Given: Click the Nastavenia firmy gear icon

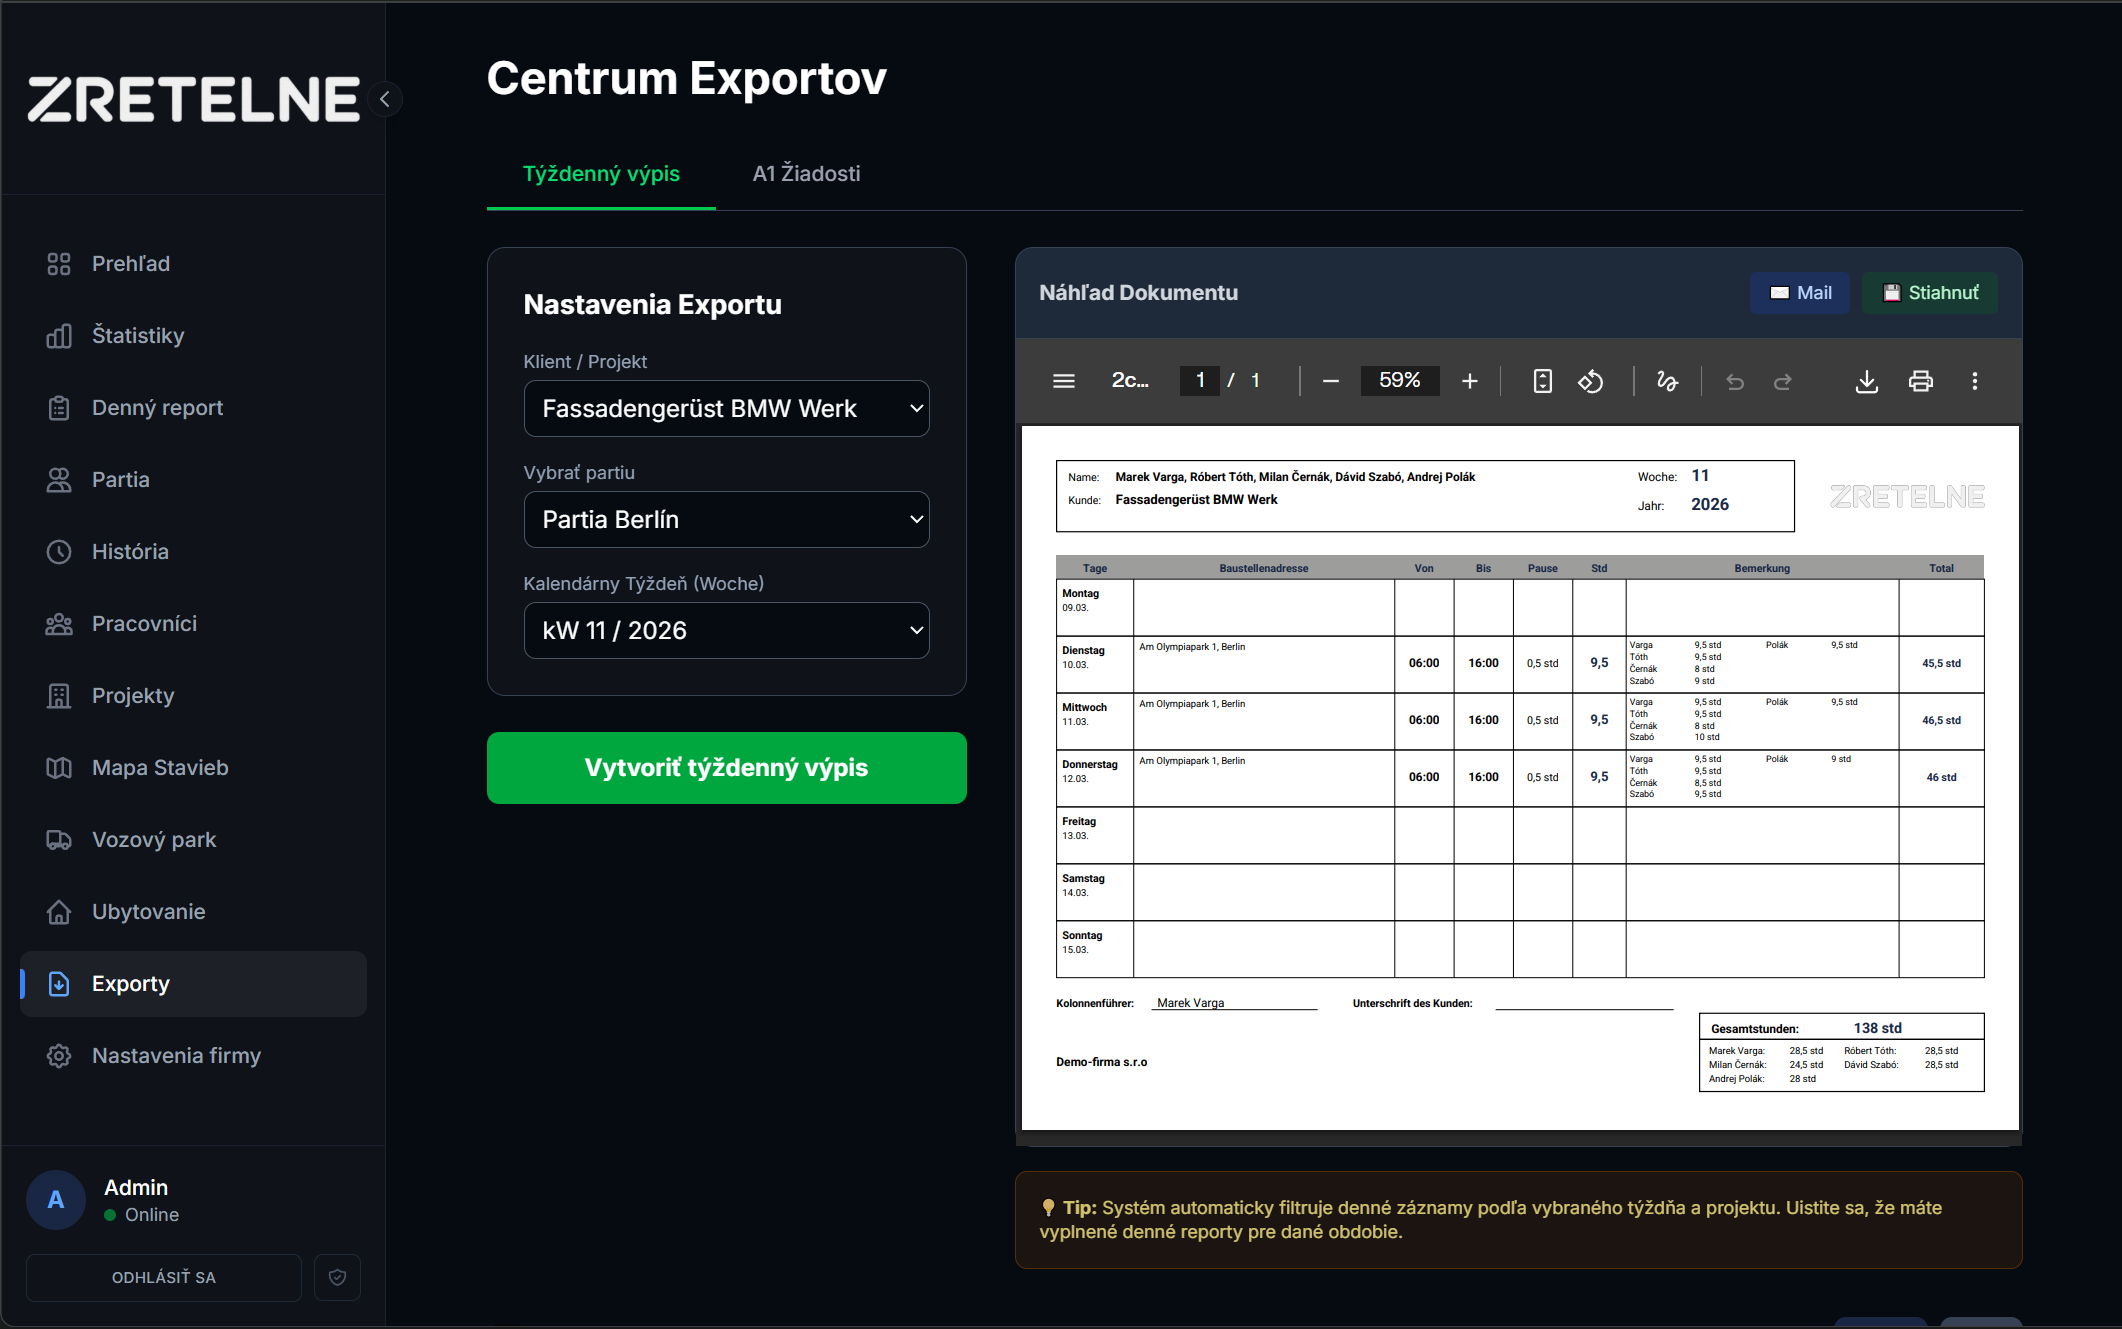Looking at the screenshot, I should click(x=59, y=1056).
